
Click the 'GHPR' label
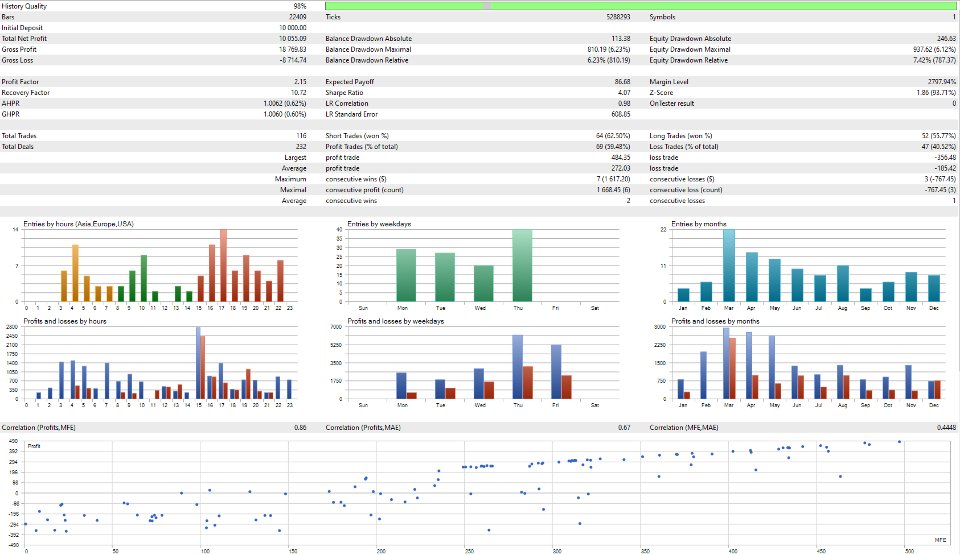point(10,115)
